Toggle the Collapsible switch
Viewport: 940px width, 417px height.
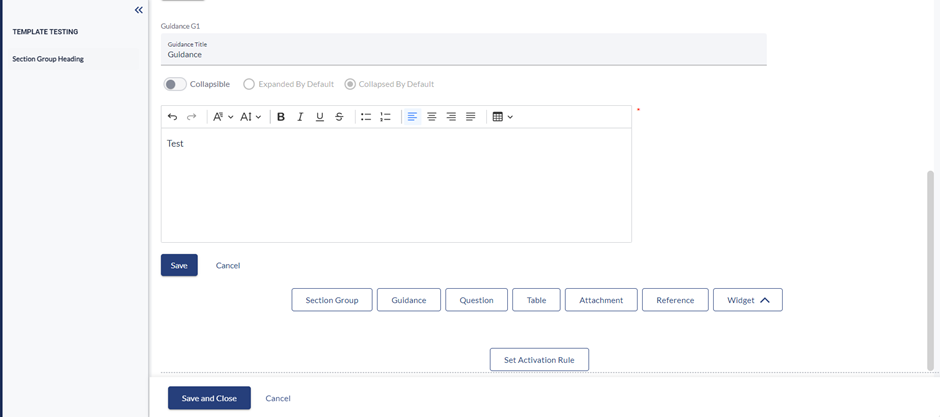(175, 84)
